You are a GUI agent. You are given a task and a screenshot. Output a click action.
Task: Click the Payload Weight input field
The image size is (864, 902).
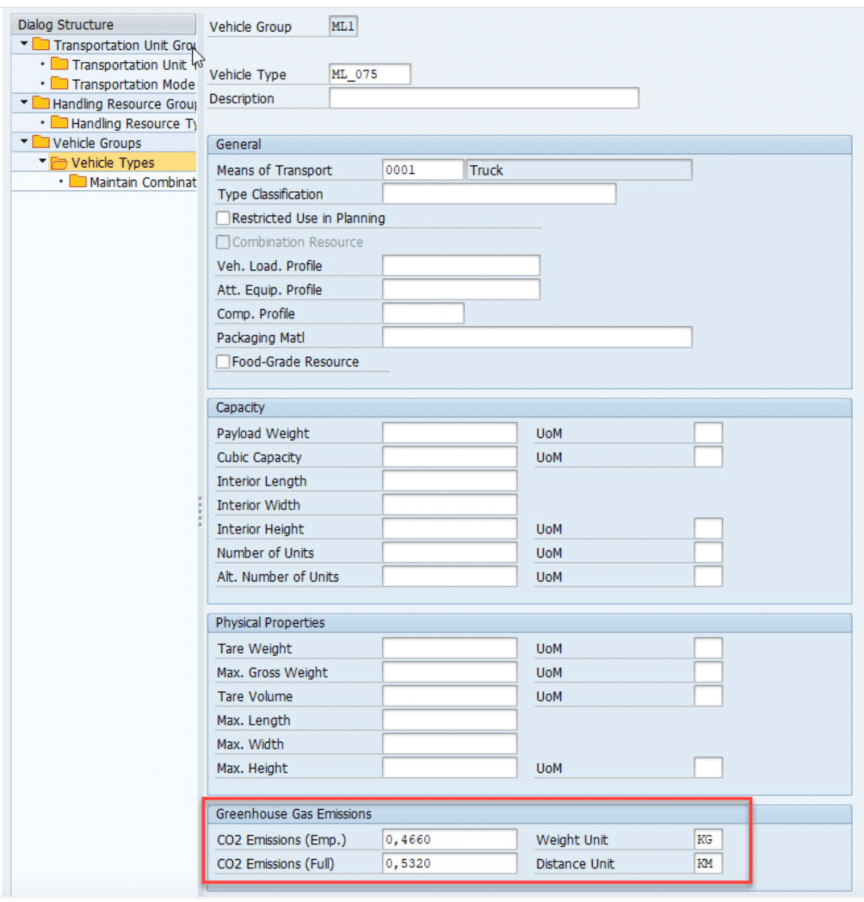449,433
